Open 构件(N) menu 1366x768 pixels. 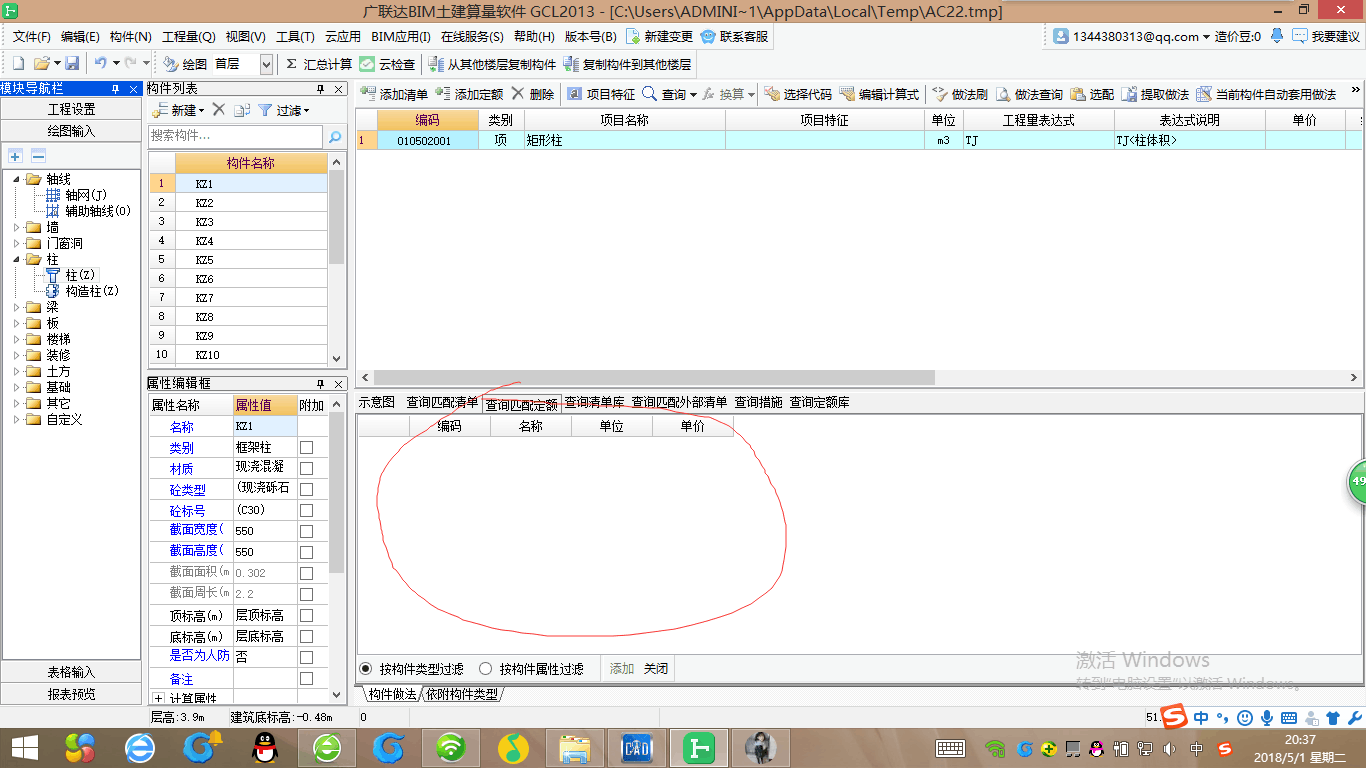[x=131, y=36]
